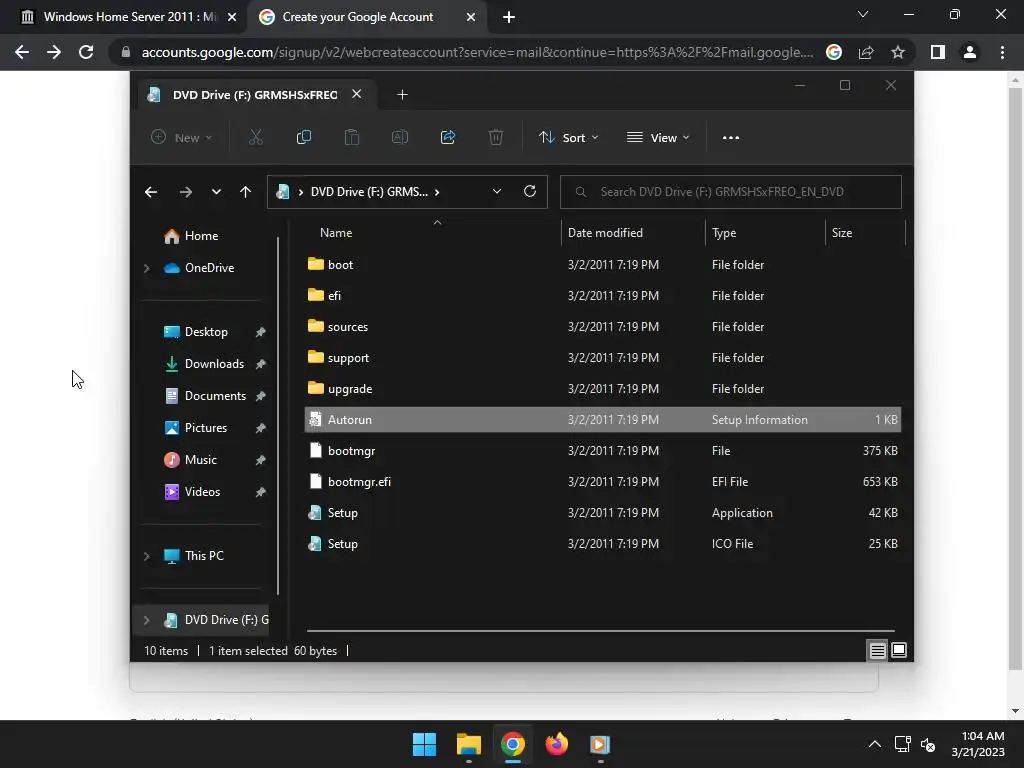The width and height of the screenshot is (1024, 768).
Task: Click the share page icon in Chrome
Action: [866, 52]
